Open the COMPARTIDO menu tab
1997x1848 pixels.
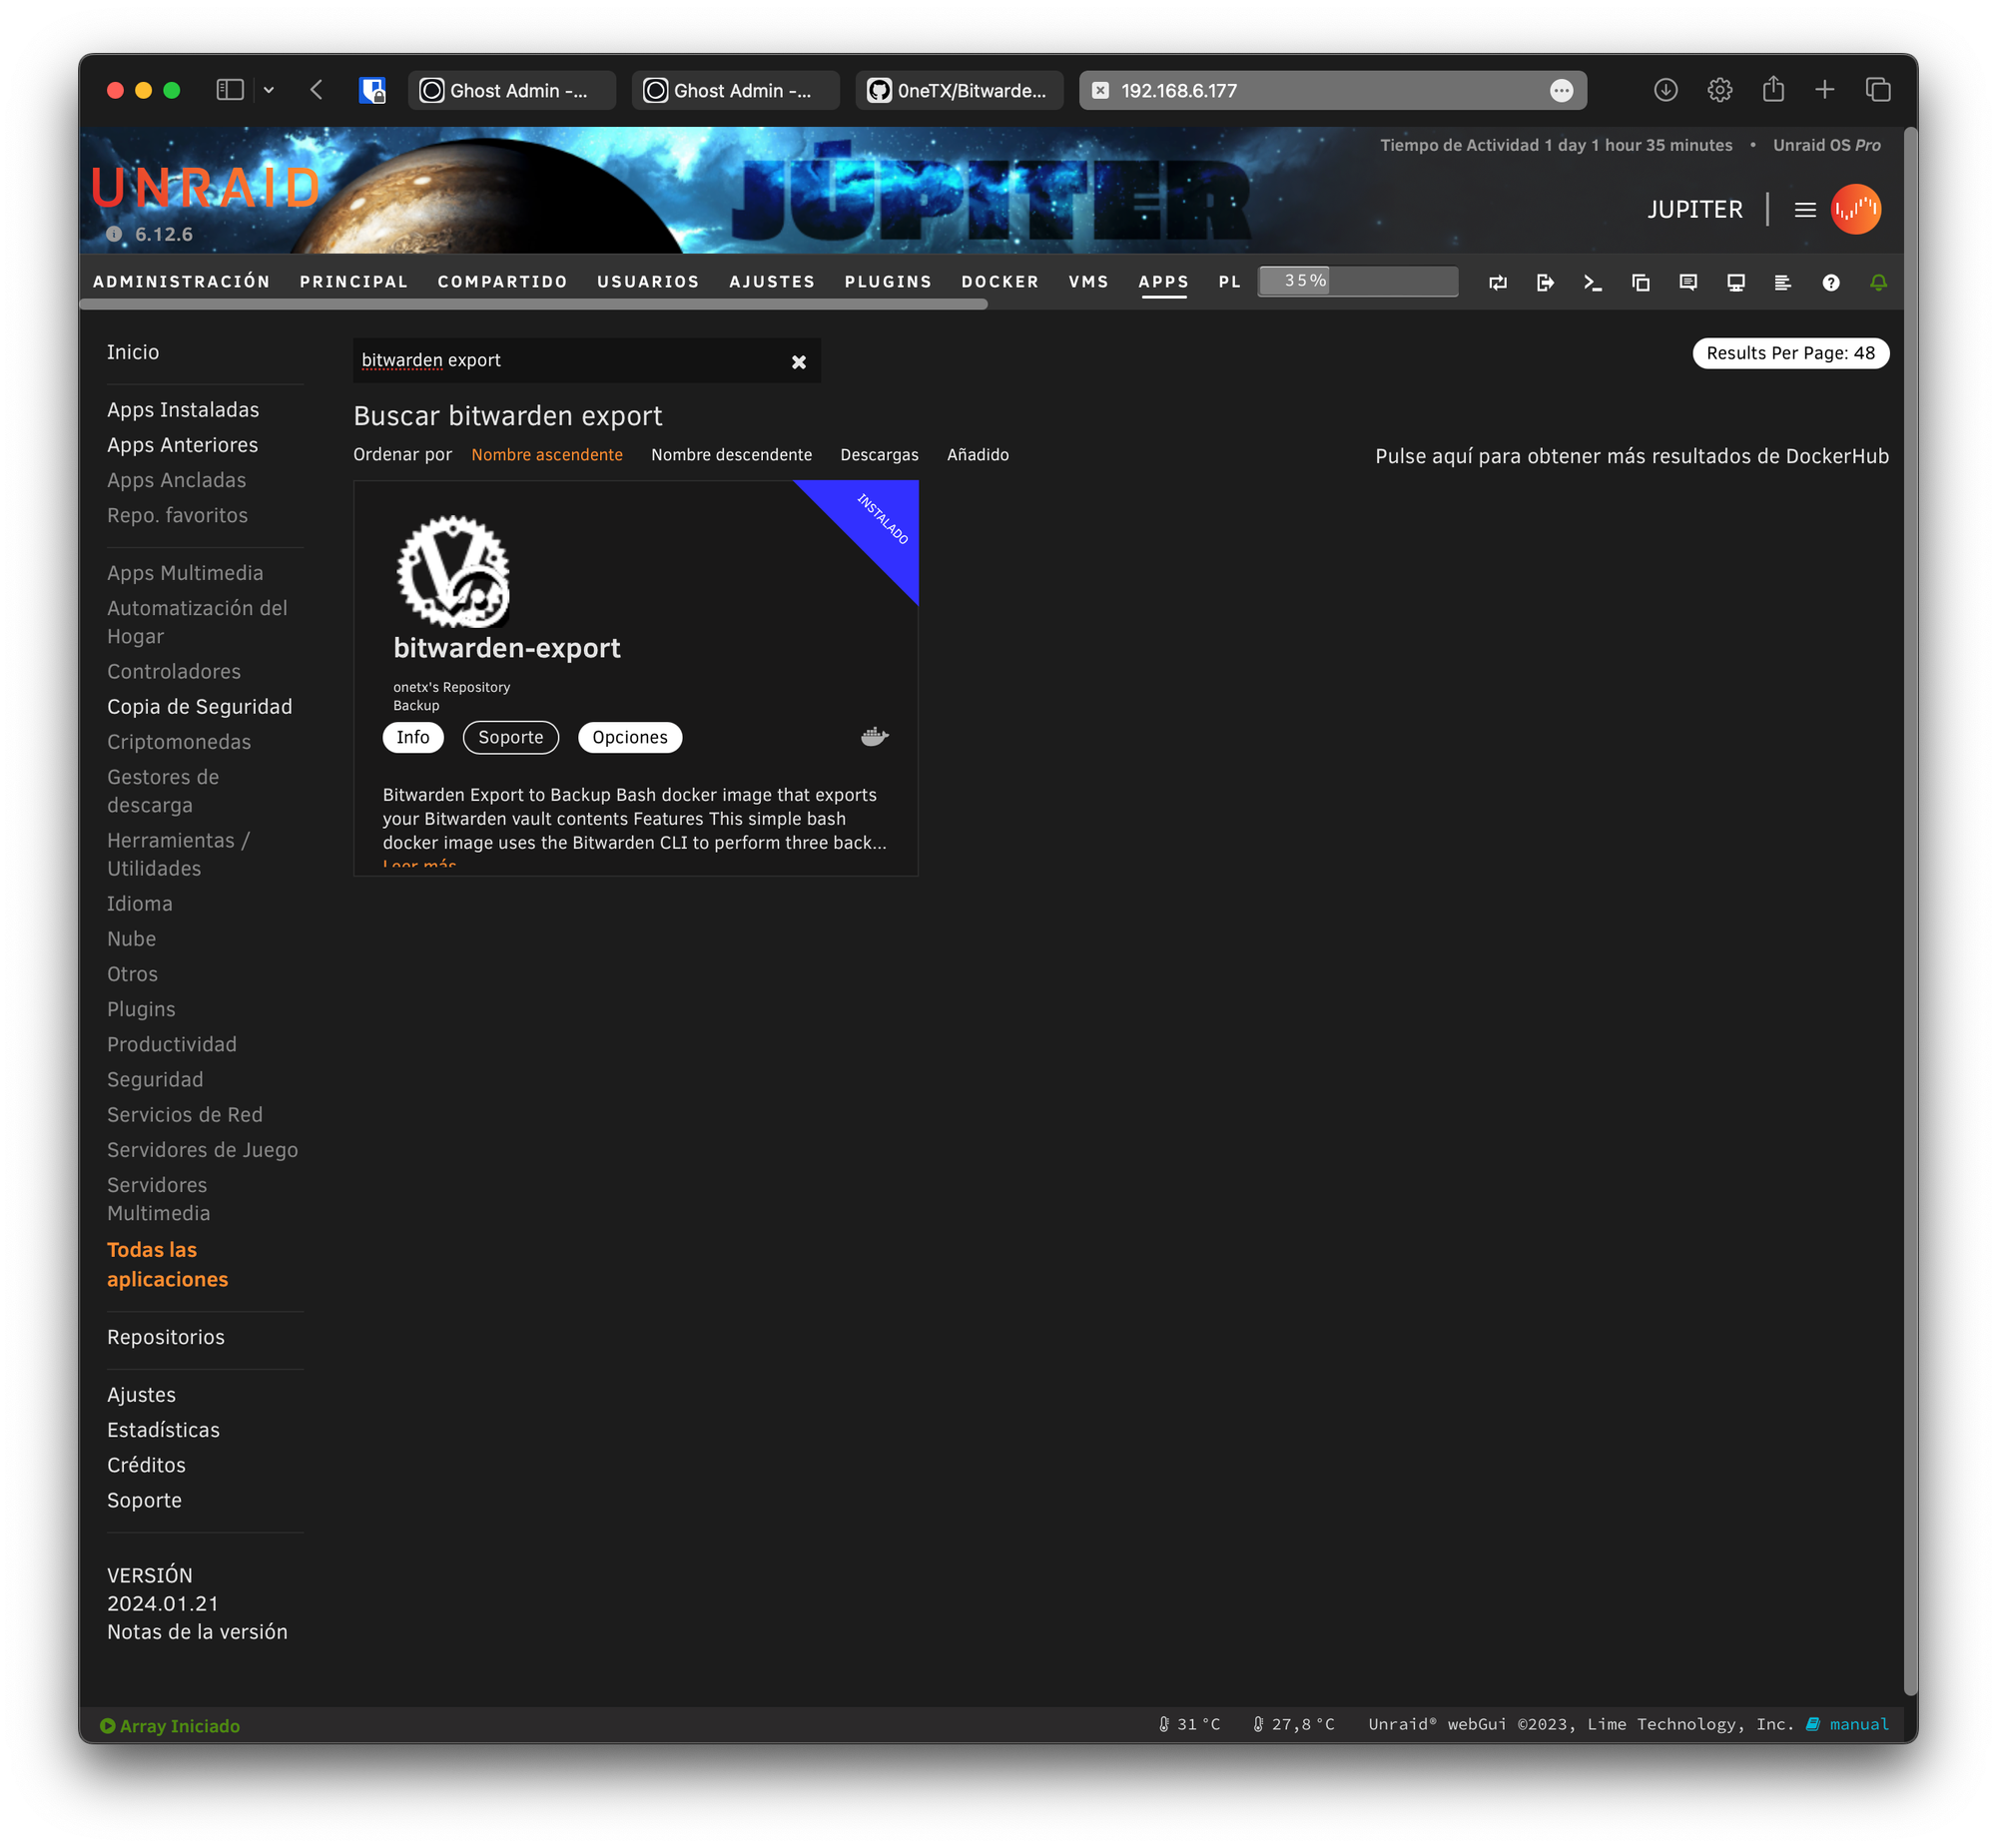tap(502, 282)
